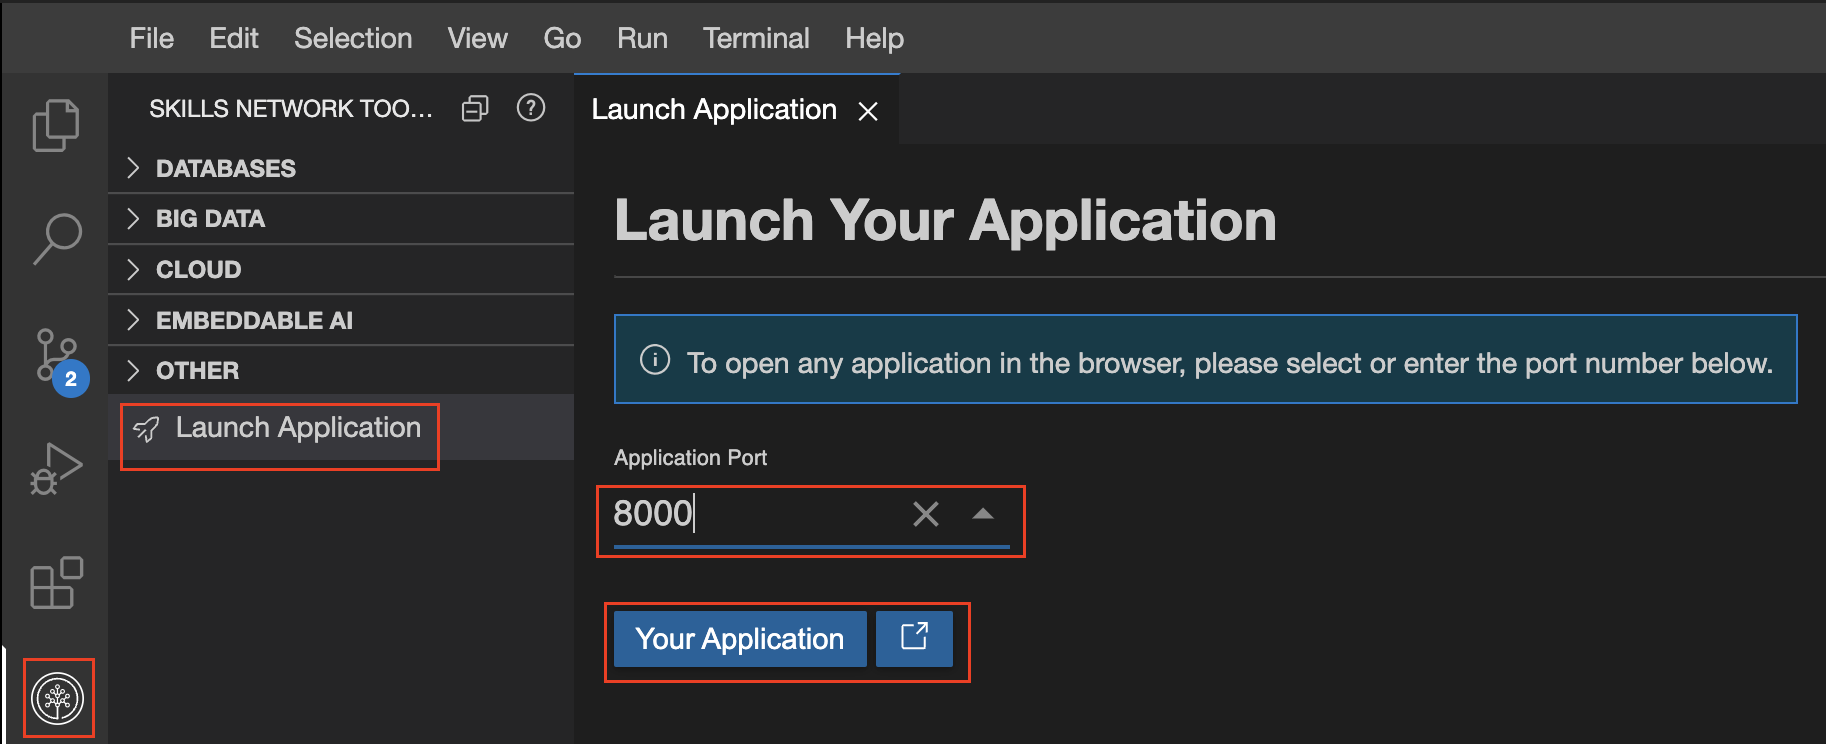The height and width of the screenshot is (744, 1826).
Task: Open the Explorer files icon
Action: tap(56, 125)
